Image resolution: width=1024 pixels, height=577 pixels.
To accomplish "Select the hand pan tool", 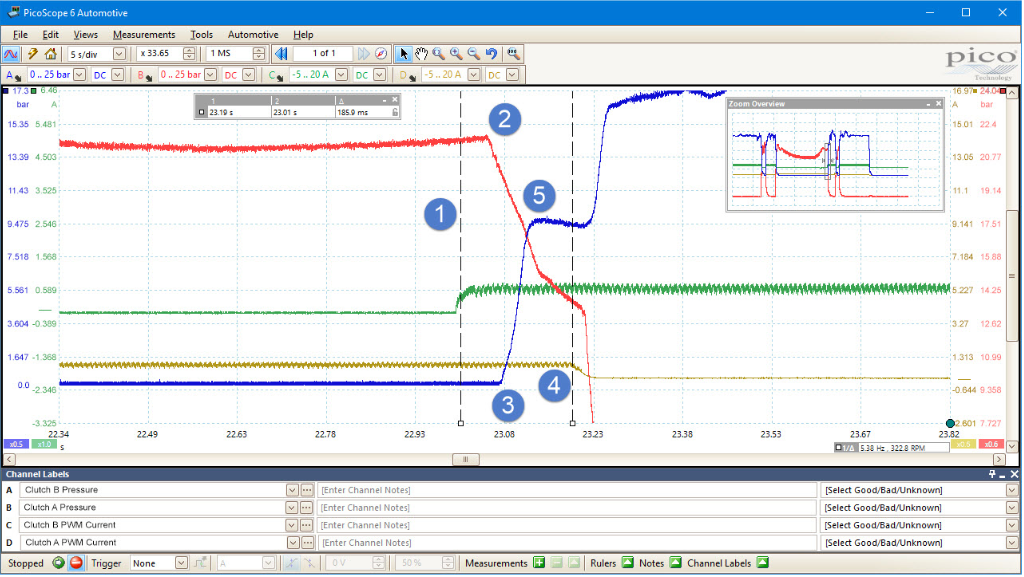I will point(421,54).
